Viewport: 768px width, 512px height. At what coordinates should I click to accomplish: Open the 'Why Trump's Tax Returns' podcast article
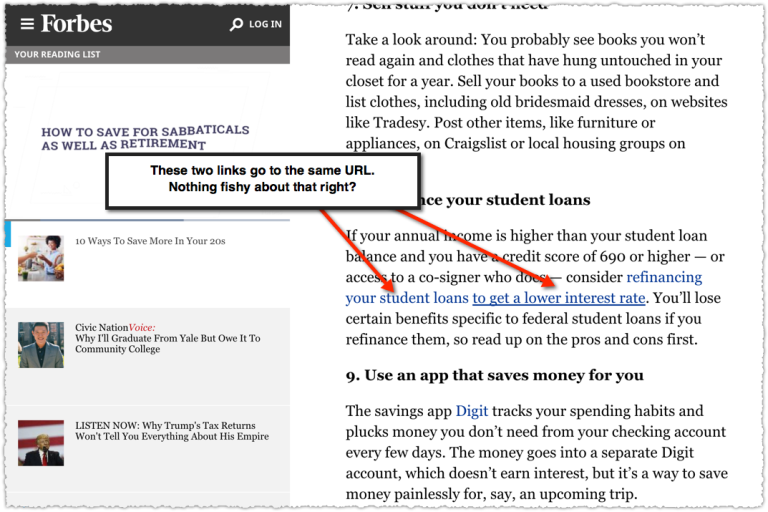[172, 431]
